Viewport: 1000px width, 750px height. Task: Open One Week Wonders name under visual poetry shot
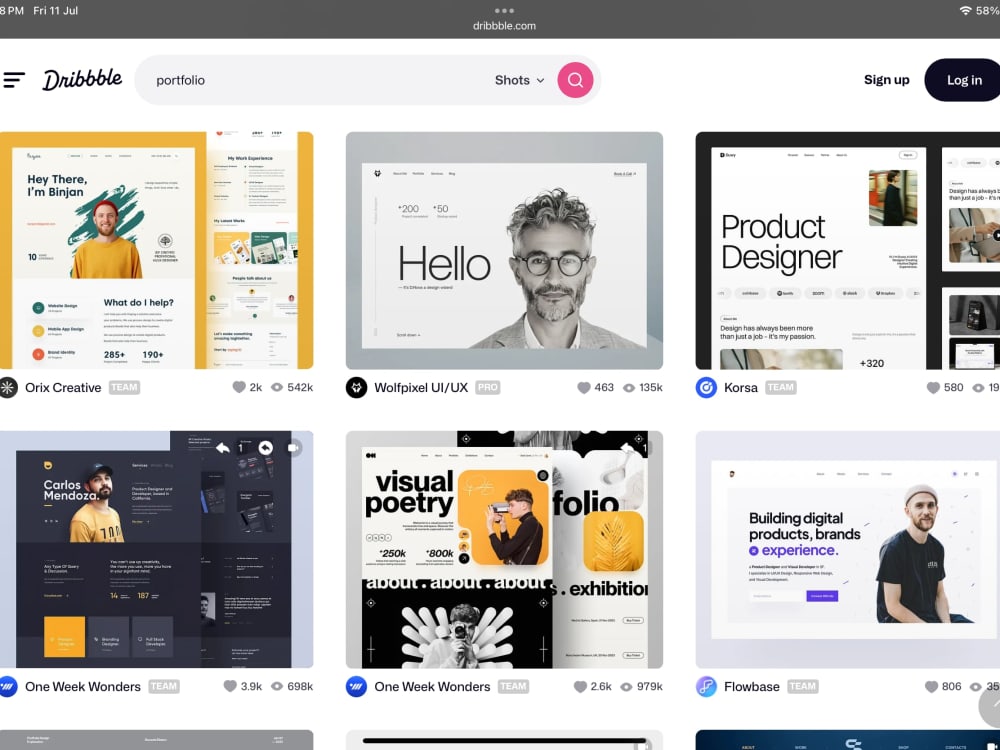coord(432,687)
